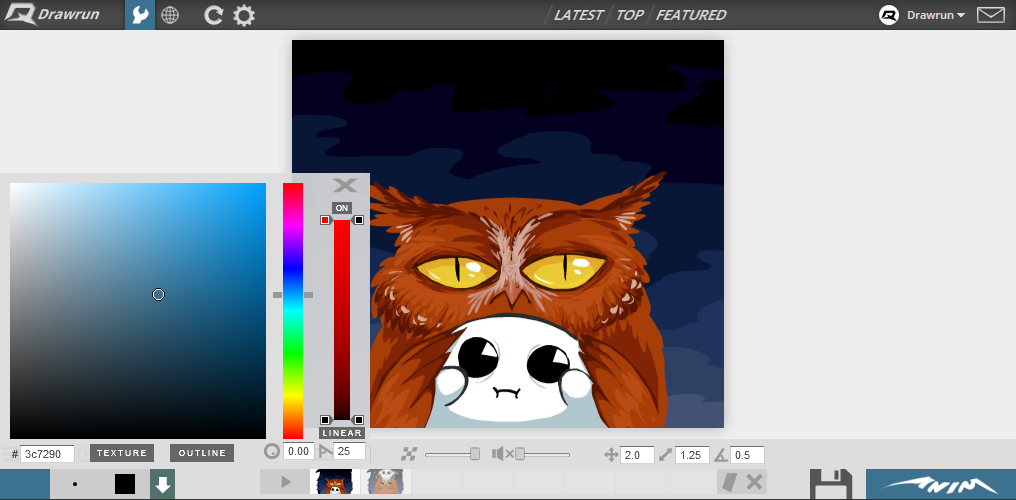This screenshot has height=500, width=1016.
Task: Select the second faded frame thumbnail
Action: [386, 482]
